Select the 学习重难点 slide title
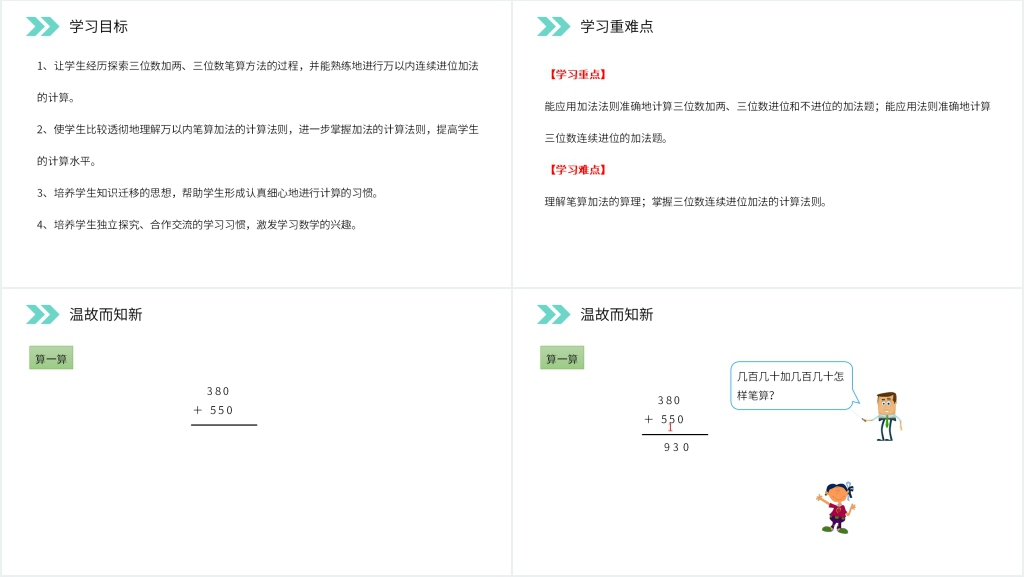1024x577 pixels. pos(617,27)
